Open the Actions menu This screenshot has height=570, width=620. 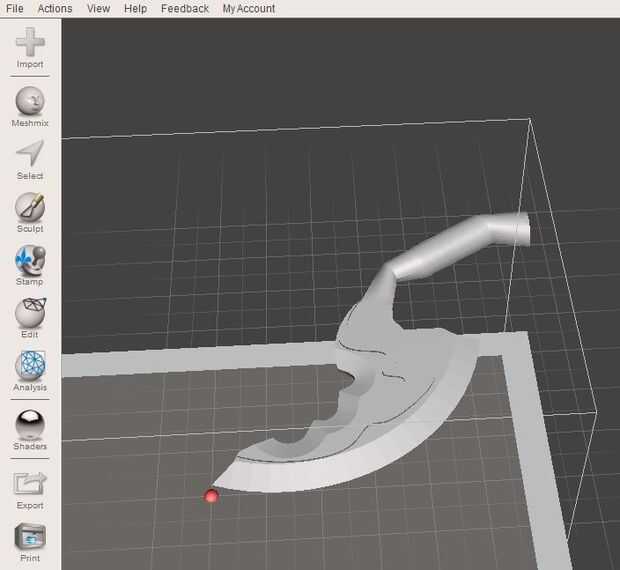(55, 8)
